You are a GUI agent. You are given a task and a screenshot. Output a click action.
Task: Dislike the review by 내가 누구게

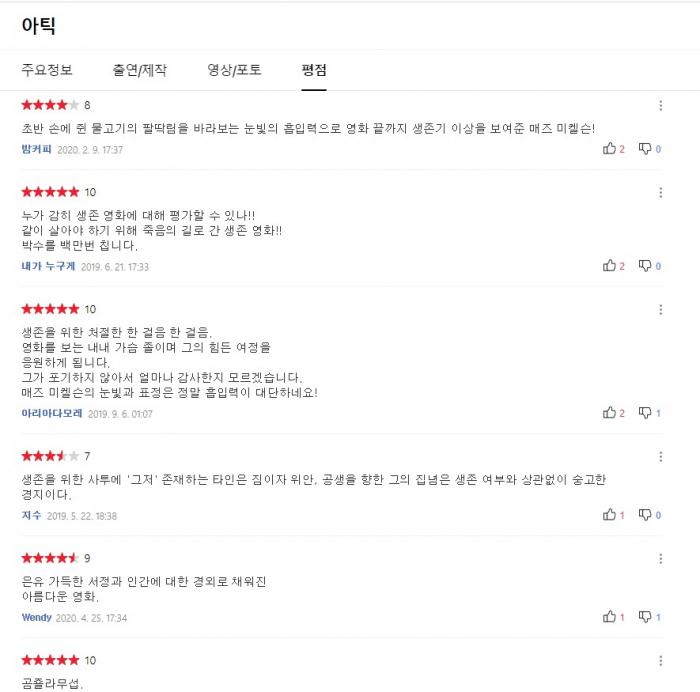[645, 266]
